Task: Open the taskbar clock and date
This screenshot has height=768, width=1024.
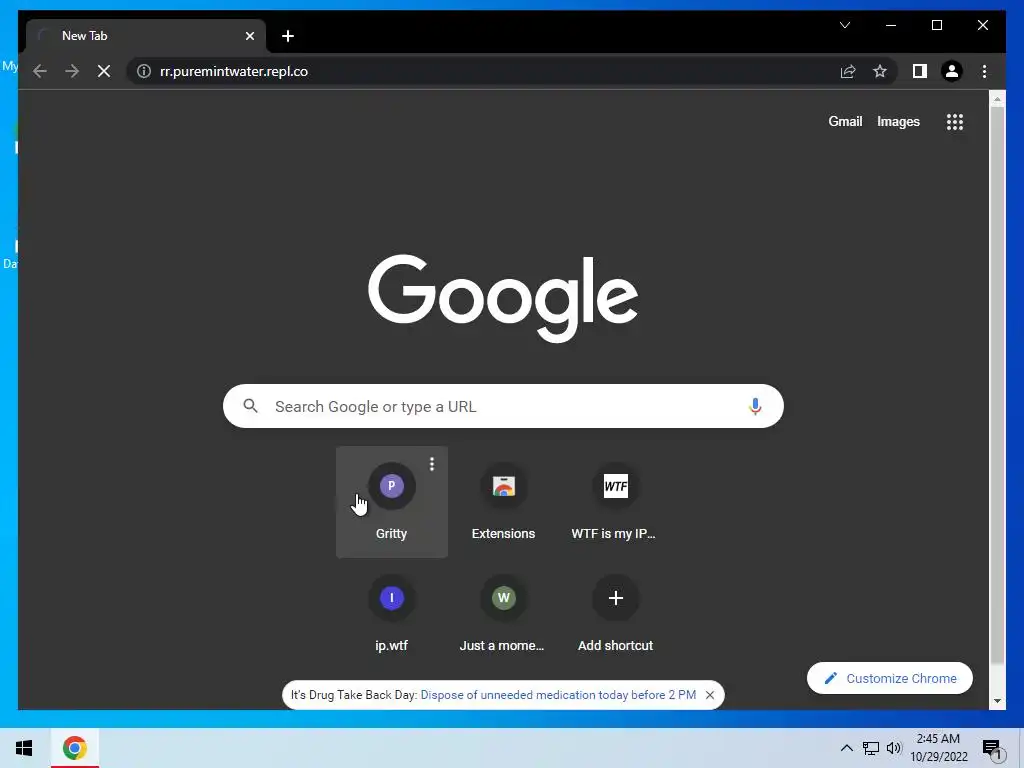Action: tap(938, 748)
